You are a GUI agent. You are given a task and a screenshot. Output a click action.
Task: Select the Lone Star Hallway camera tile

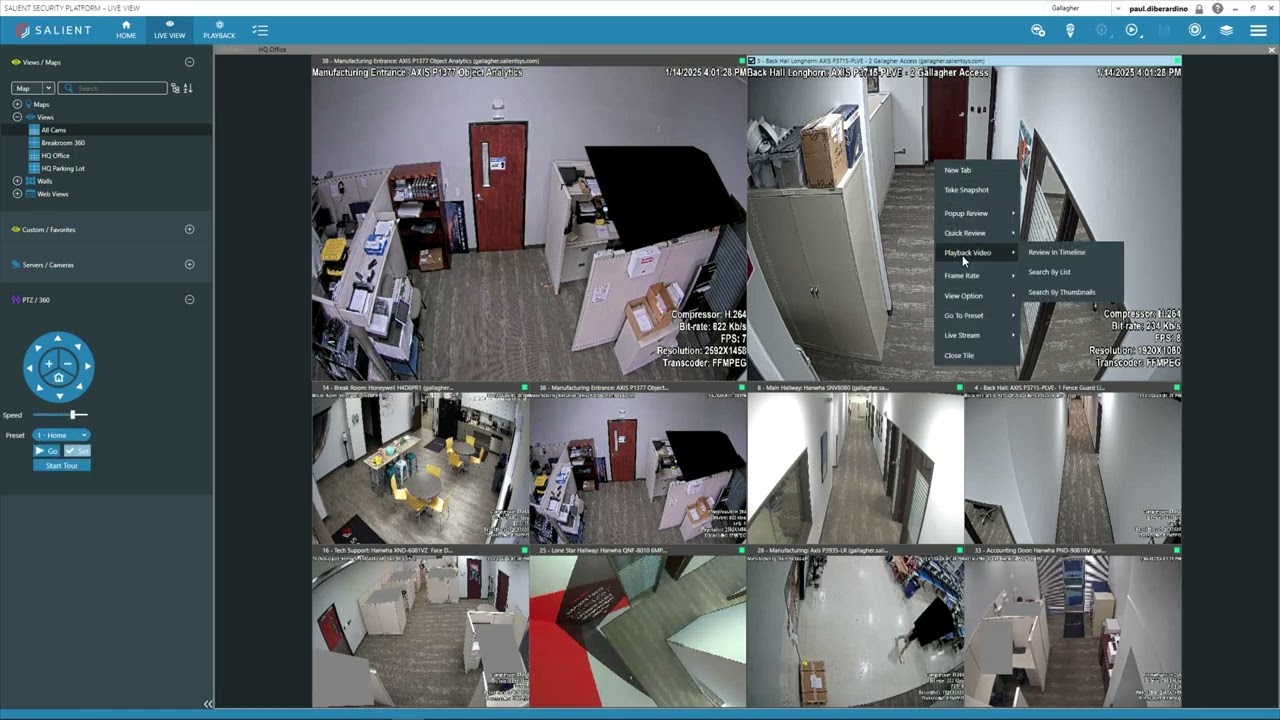pos(638,626)
